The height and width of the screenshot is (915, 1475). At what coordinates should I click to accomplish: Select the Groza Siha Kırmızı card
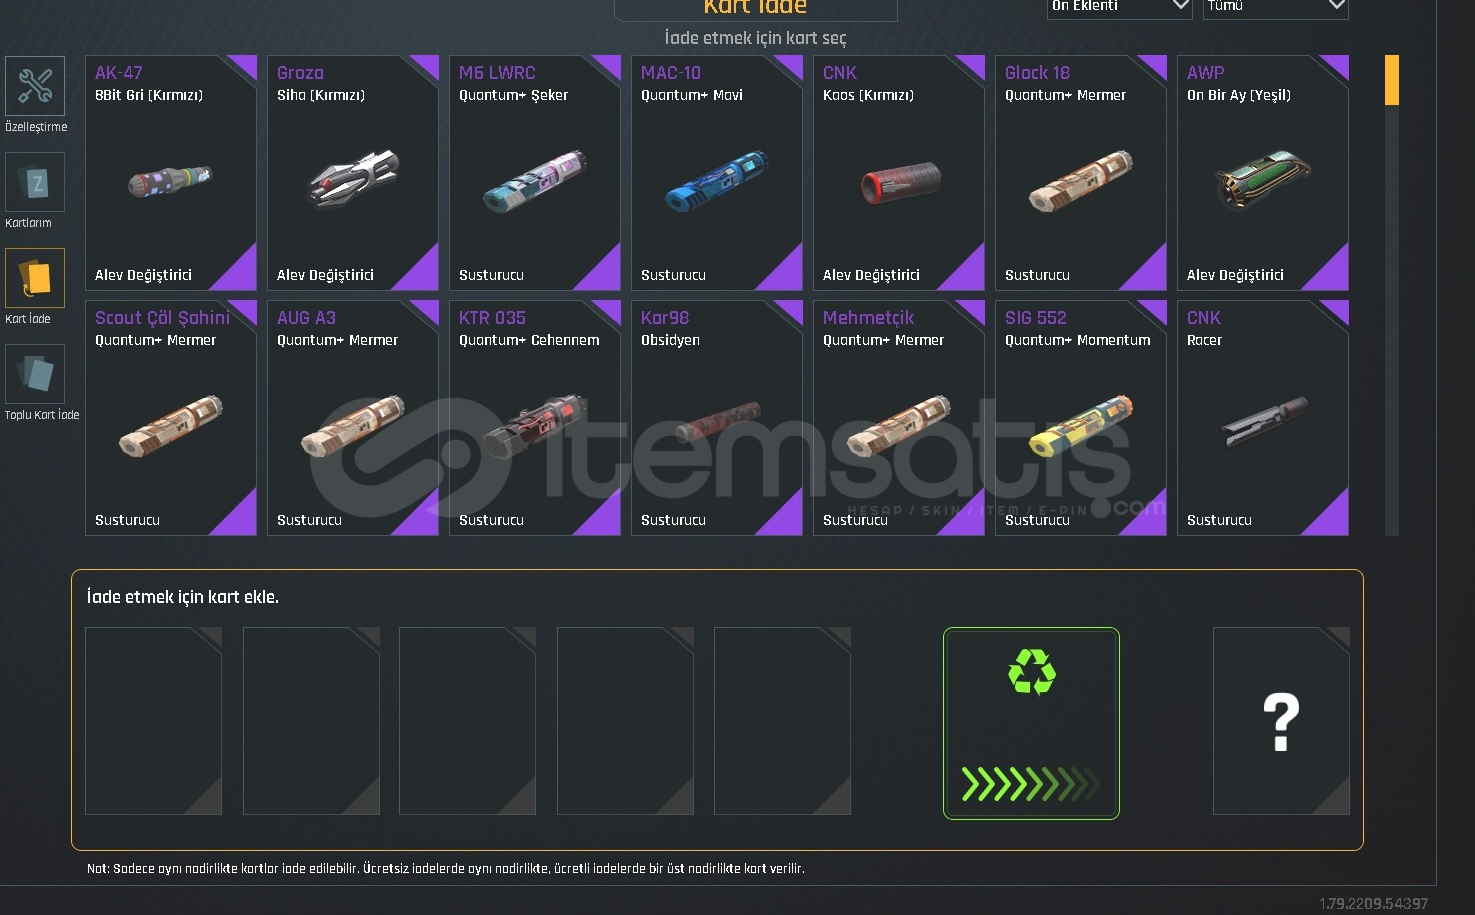point(353,173)
